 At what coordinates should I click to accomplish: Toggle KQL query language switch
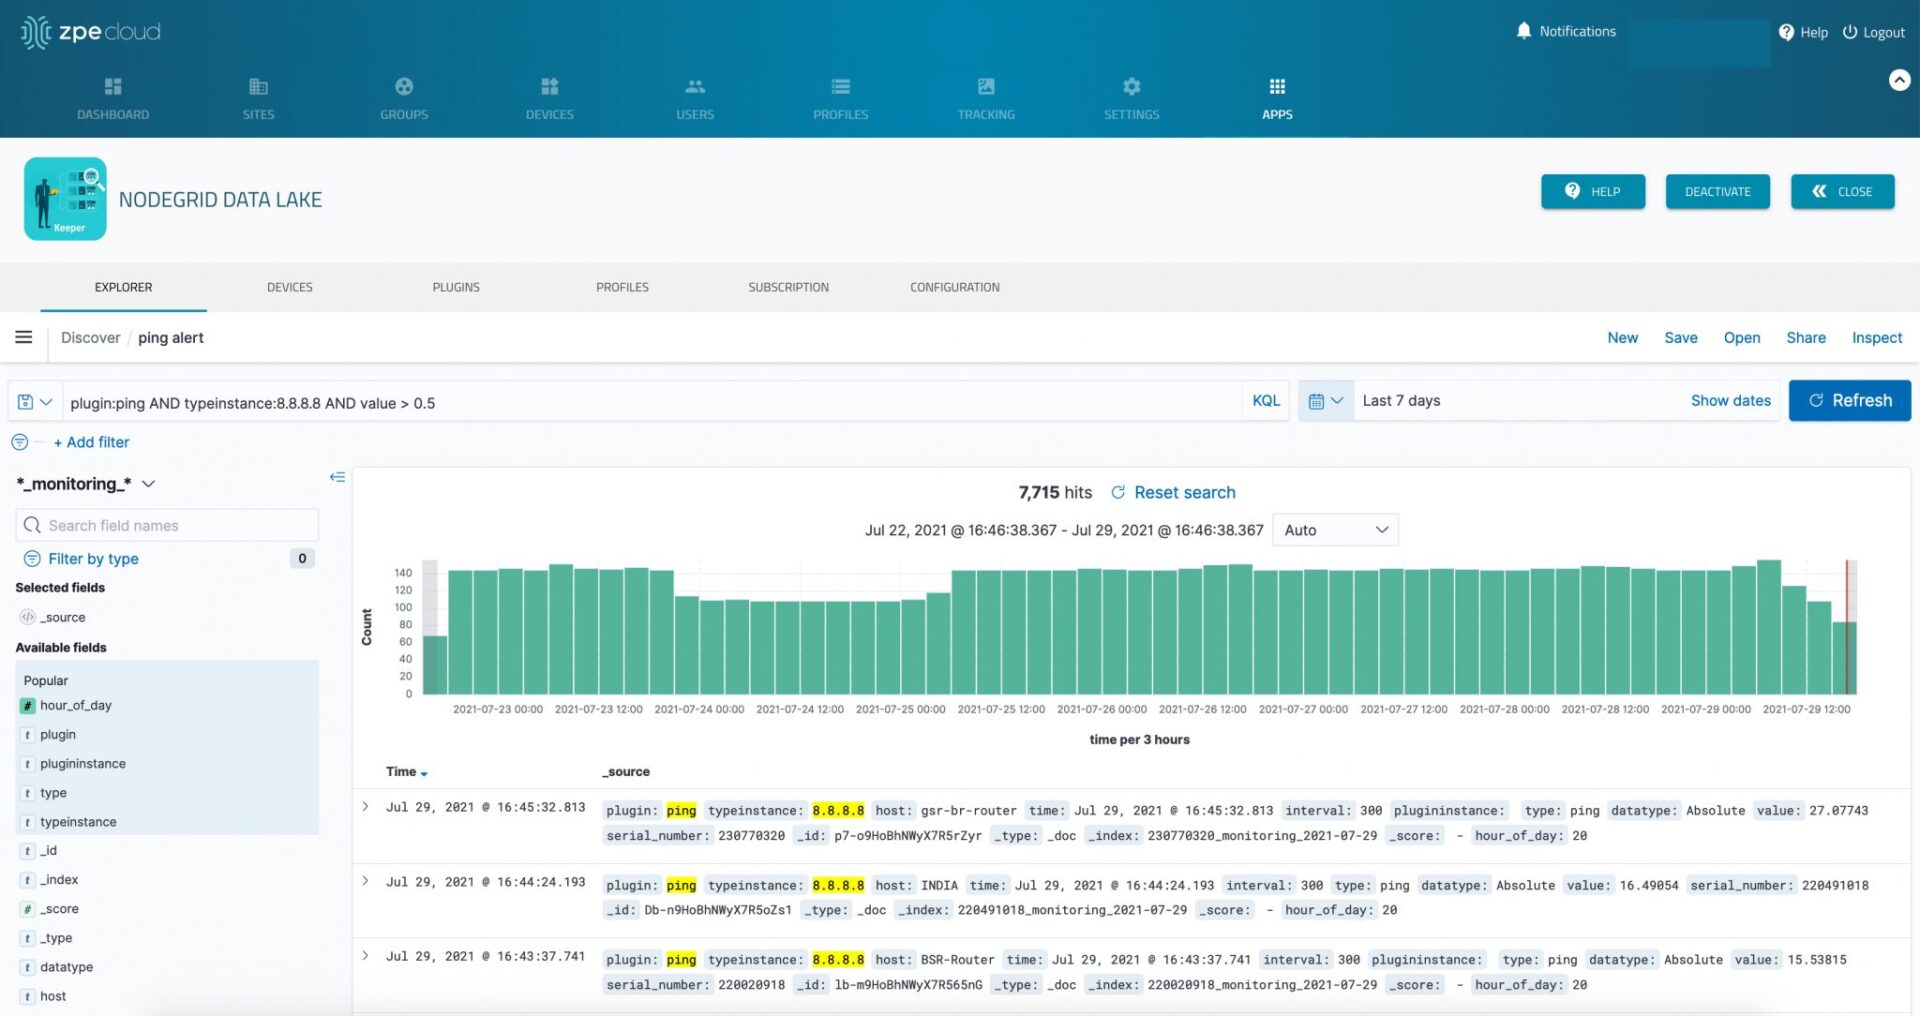click(x=1265, y=401)
